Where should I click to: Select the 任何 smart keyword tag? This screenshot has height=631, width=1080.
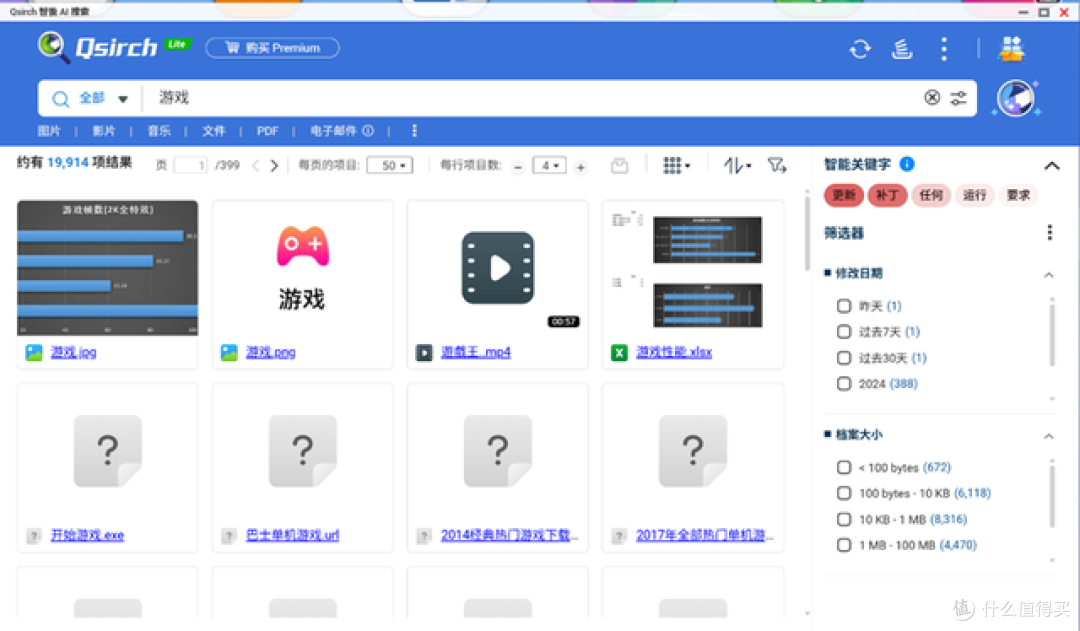931,195
